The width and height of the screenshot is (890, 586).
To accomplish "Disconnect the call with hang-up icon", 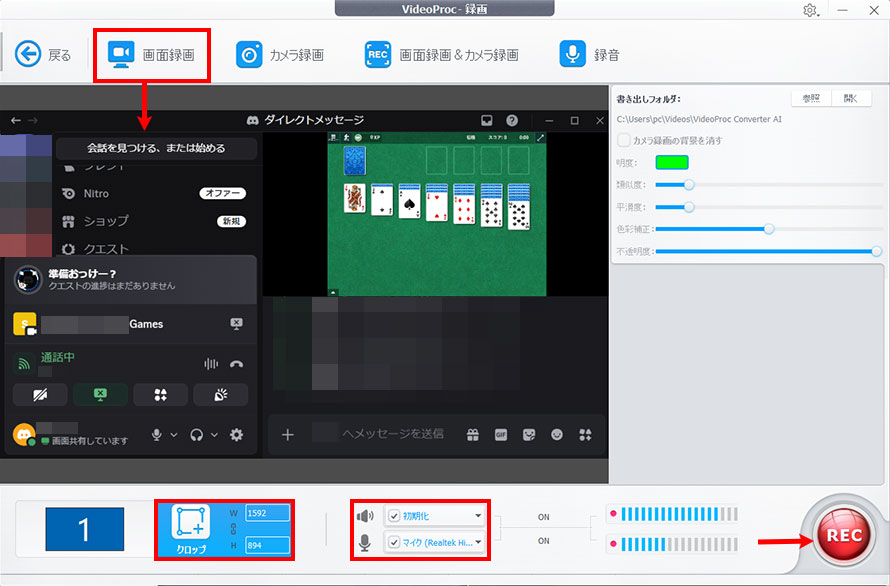I will coord(237,364).
